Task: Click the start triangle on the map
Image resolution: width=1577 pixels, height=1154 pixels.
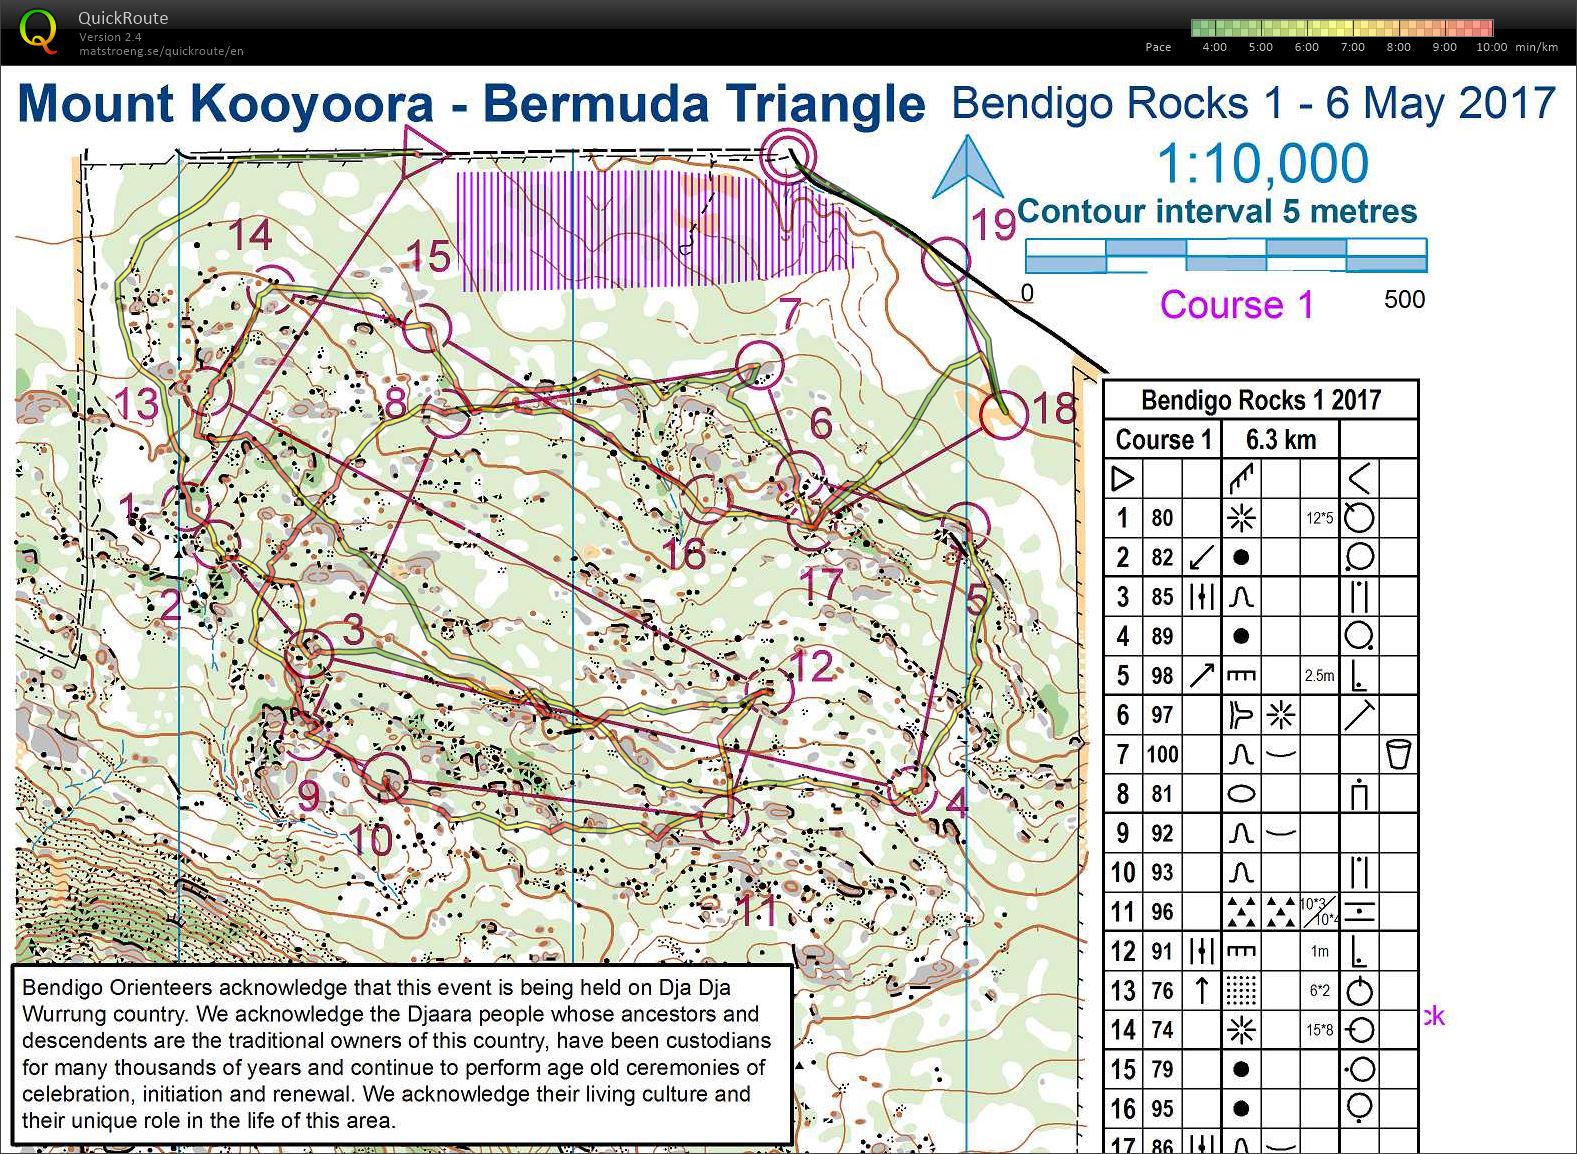Action: pyautogui.click(x=422, y=153)
